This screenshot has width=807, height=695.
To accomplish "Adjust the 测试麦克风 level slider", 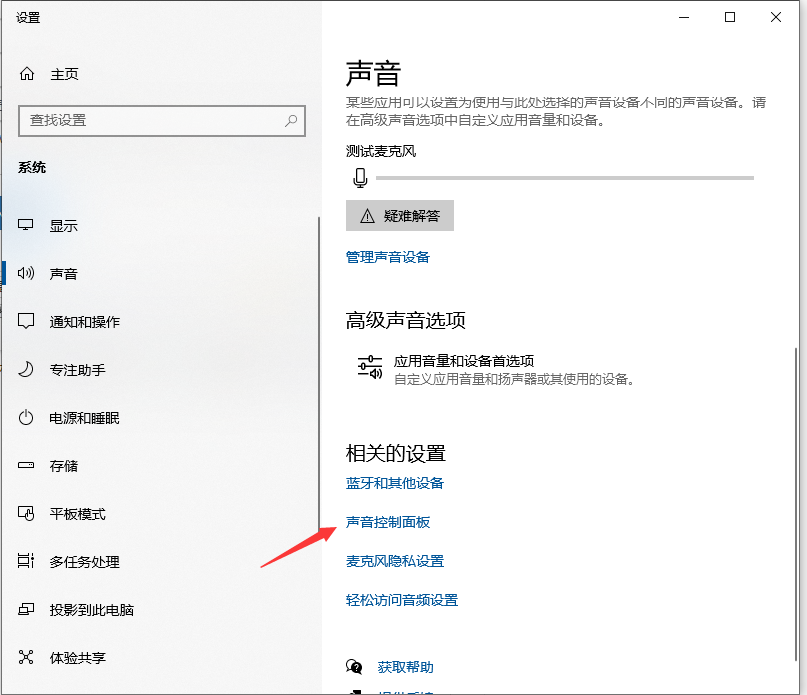I will (560, 177).
